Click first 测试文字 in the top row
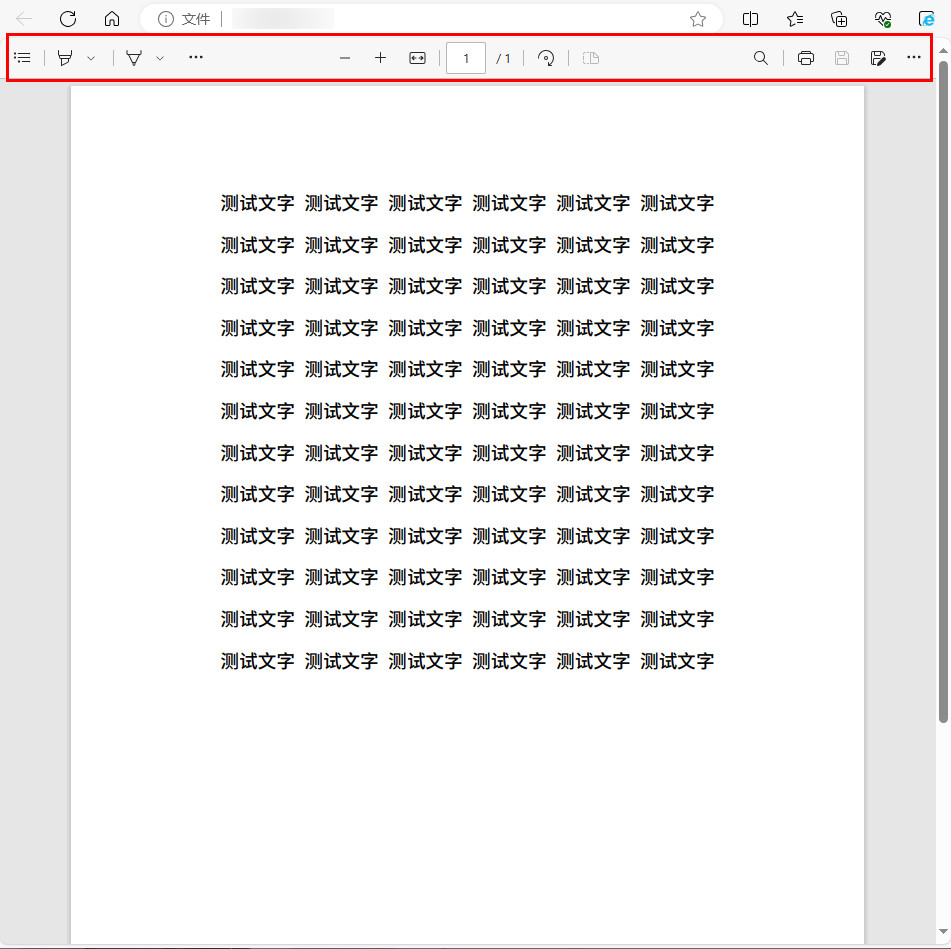This screenshot has width=951, height=949. (x=257, y=203)
